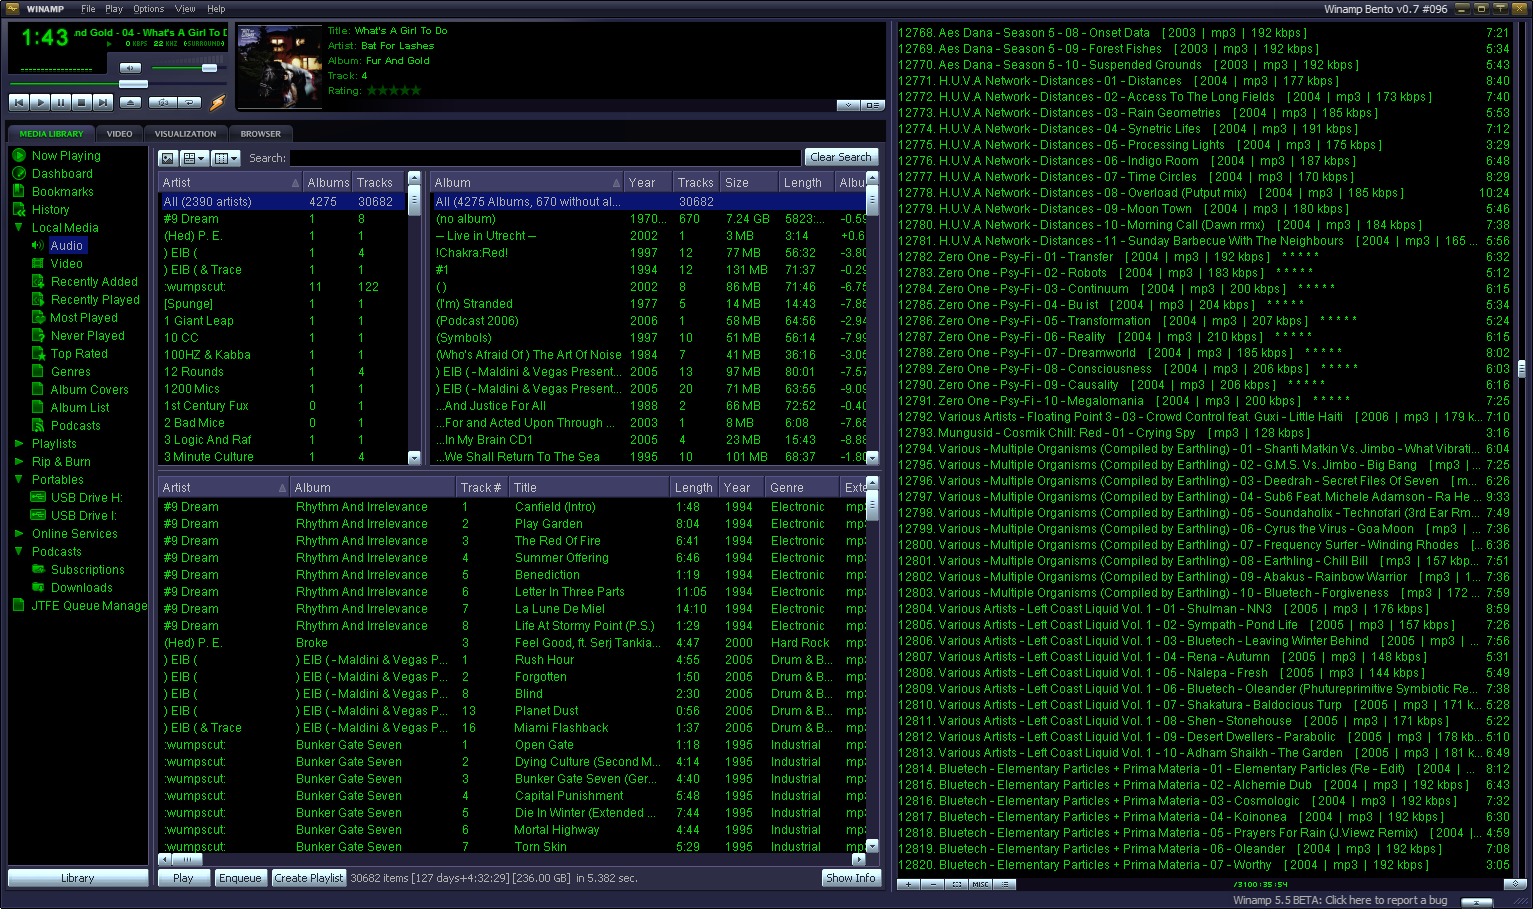Mute audio with the speaker button
Viewport: 1533px width, 909px height.
point(131,68)
